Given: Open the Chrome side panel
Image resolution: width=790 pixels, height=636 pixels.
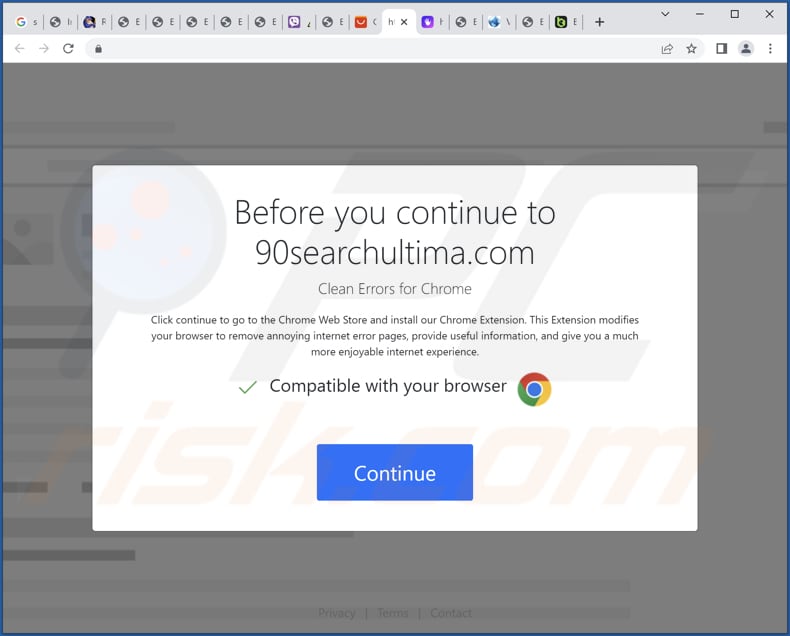Looking at the screenshot, I should 721,48.
